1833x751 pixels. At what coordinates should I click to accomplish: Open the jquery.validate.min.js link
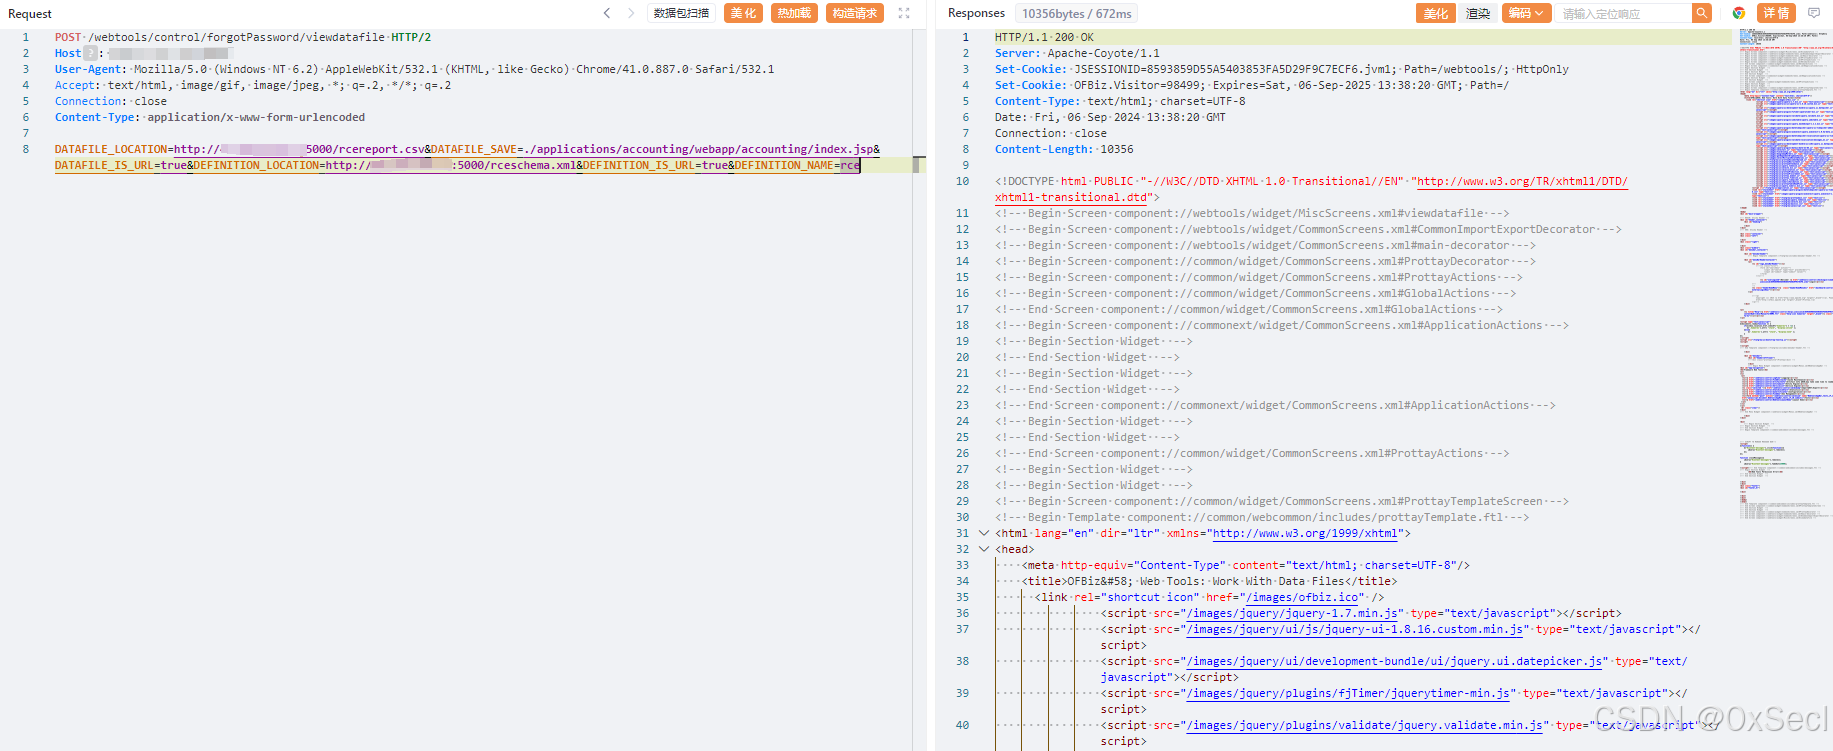[x=1364, y=725]
